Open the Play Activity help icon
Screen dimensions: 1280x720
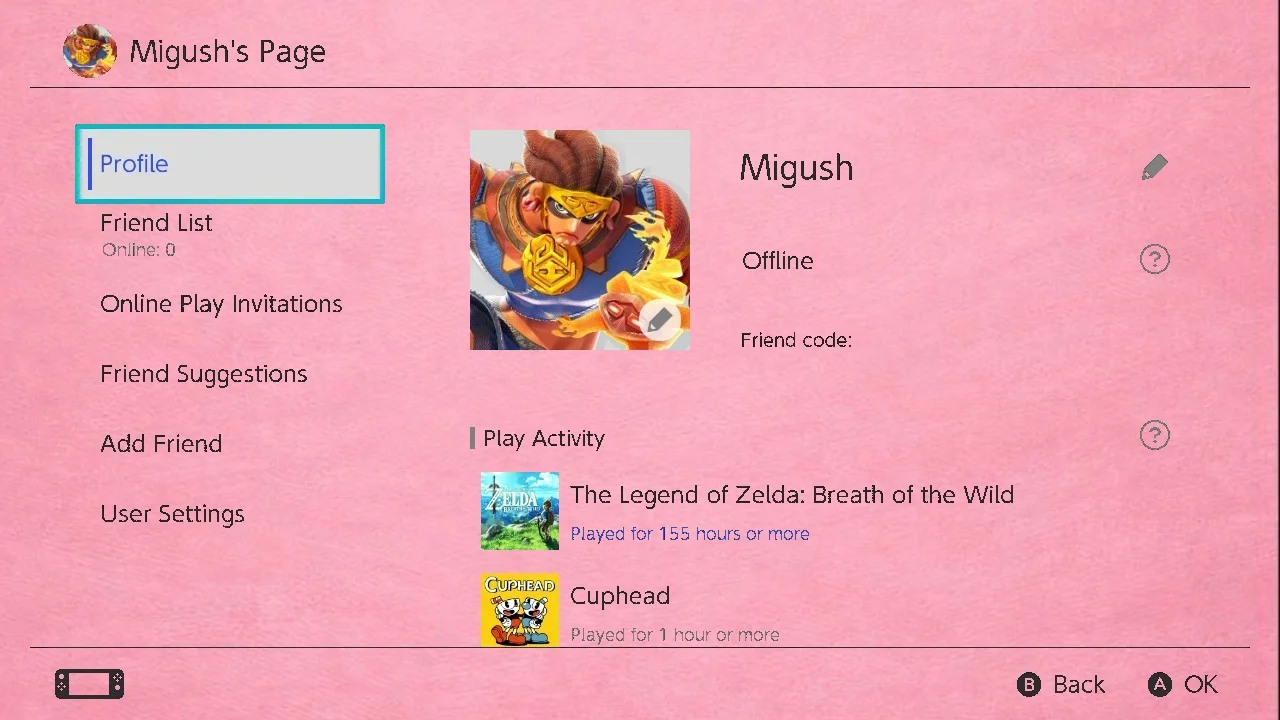coord(1154,435)
